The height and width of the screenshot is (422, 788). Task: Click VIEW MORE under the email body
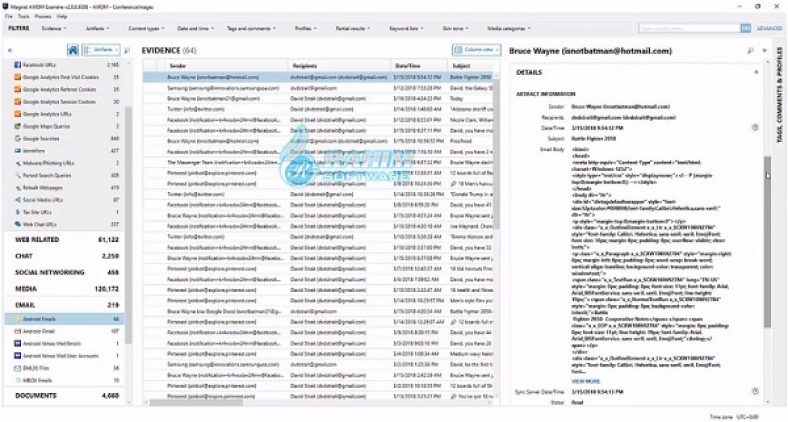(585, 382)
